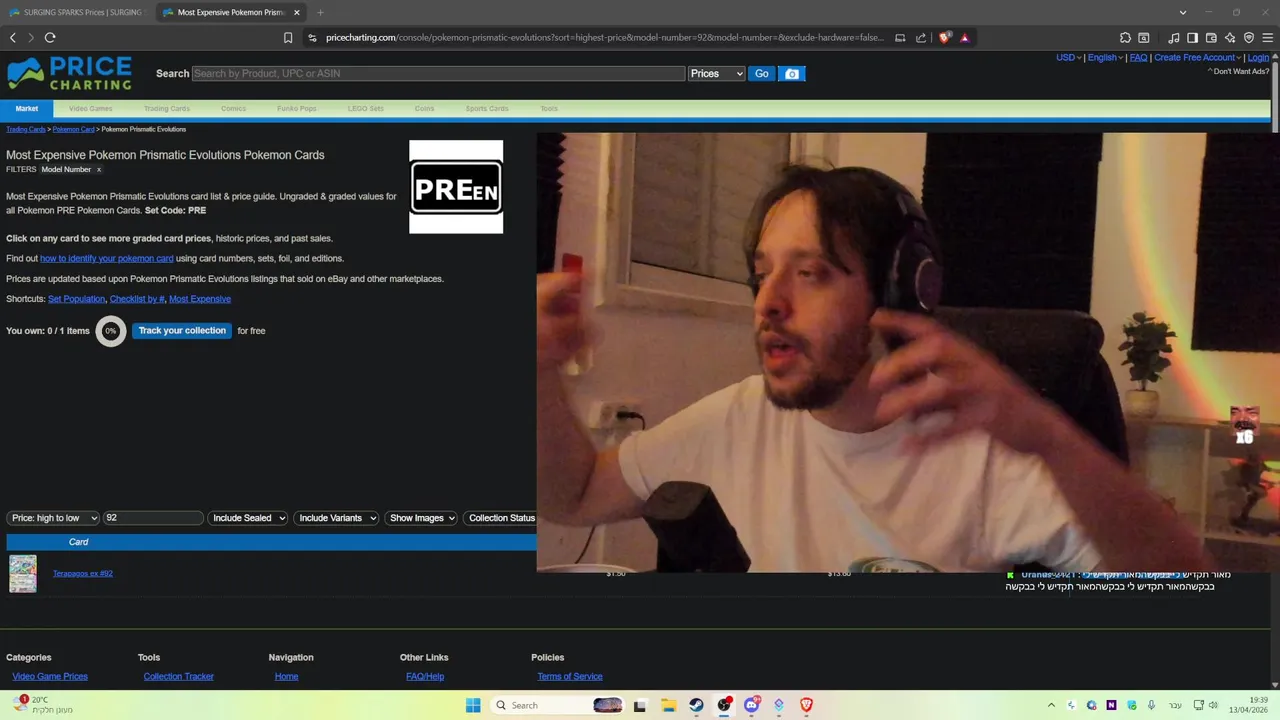Open Steam from the taskbar

click(696, 705)
